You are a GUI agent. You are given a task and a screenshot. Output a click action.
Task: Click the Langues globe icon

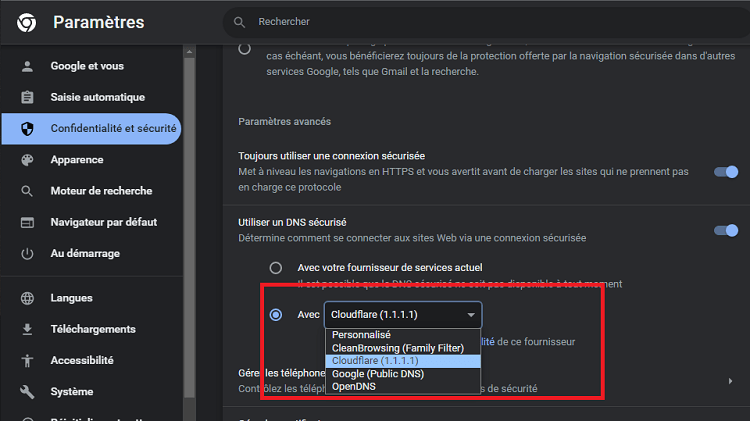(27, 298)
